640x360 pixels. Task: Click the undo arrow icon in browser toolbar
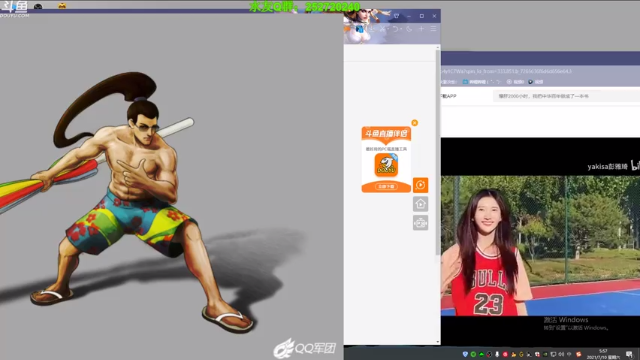tap(395, 29)
